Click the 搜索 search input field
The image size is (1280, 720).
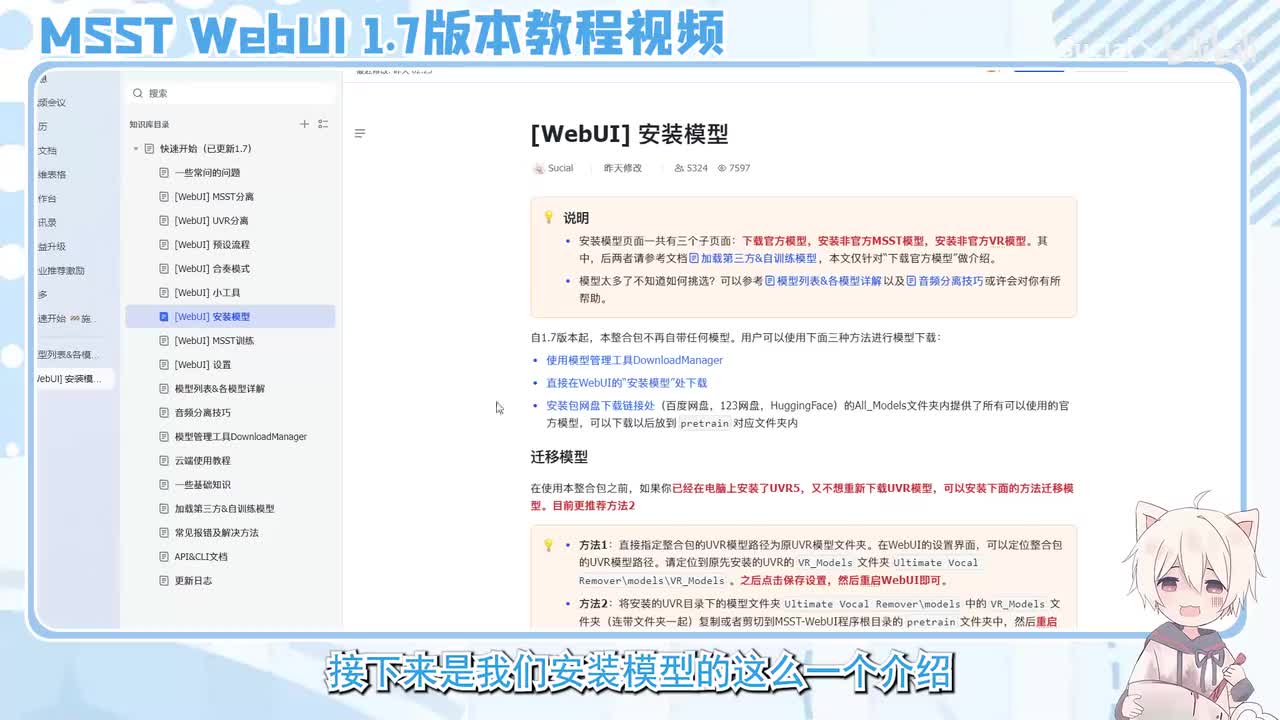click(x=231, y=93)
